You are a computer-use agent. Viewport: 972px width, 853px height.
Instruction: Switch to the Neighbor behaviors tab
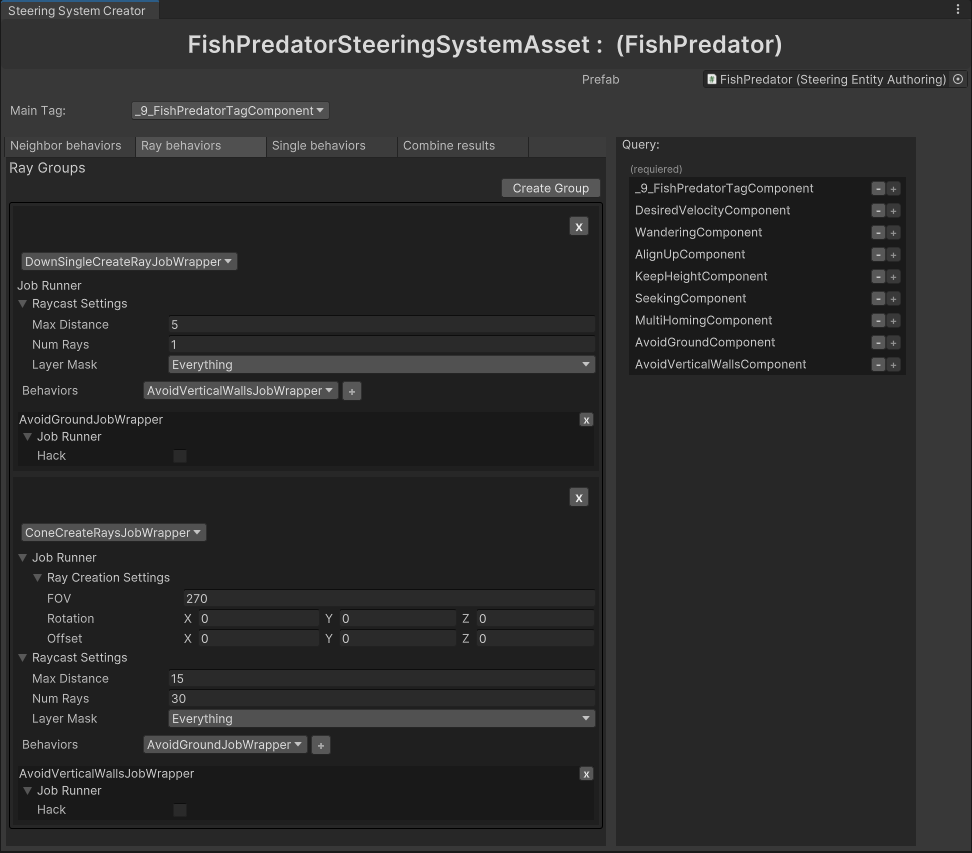(66, 146)
